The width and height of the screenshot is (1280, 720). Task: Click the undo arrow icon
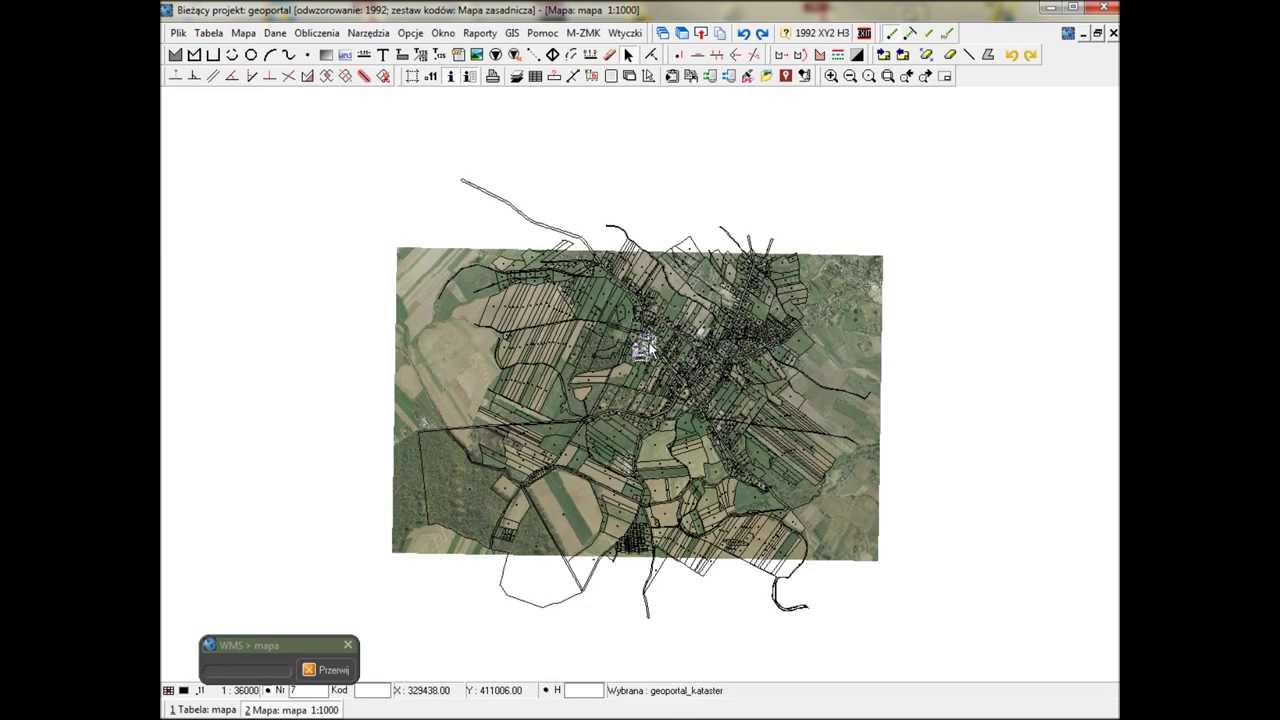click(743, 33)
